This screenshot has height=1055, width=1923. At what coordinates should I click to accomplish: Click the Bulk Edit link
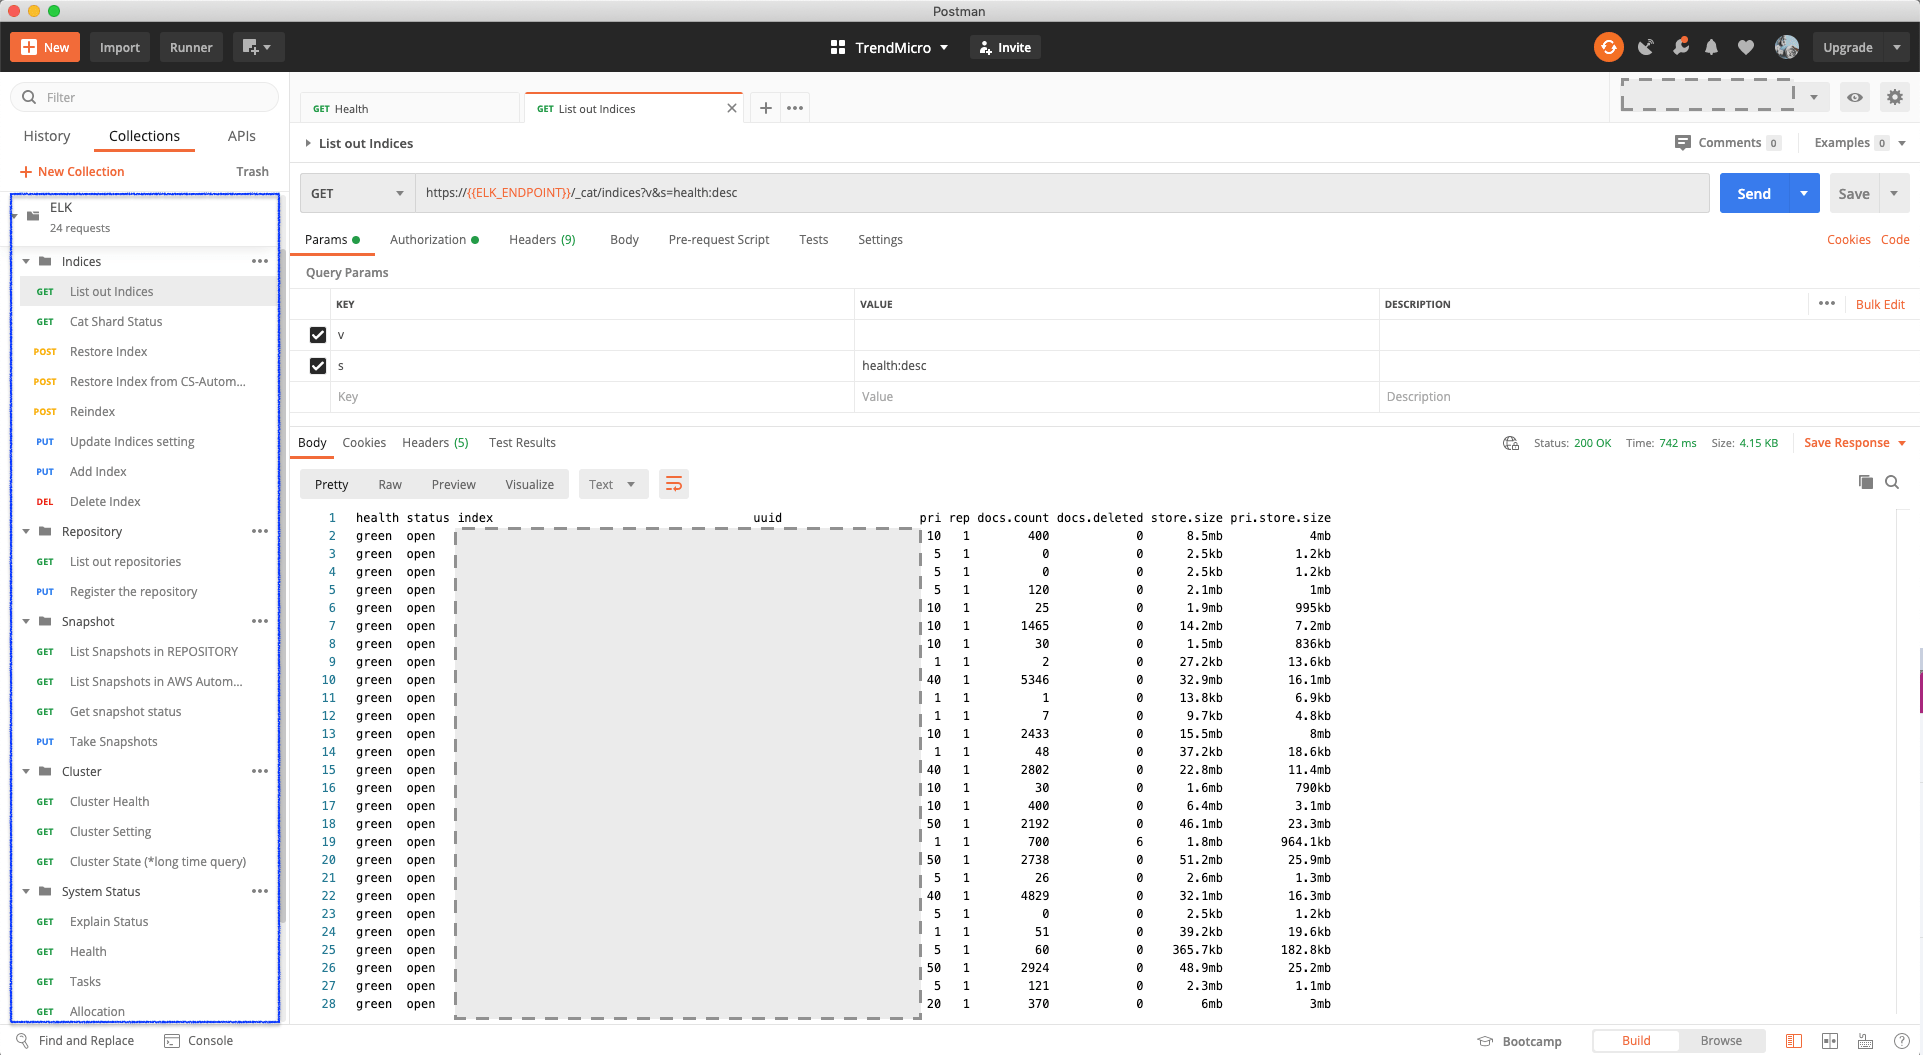click(1880, 304)
